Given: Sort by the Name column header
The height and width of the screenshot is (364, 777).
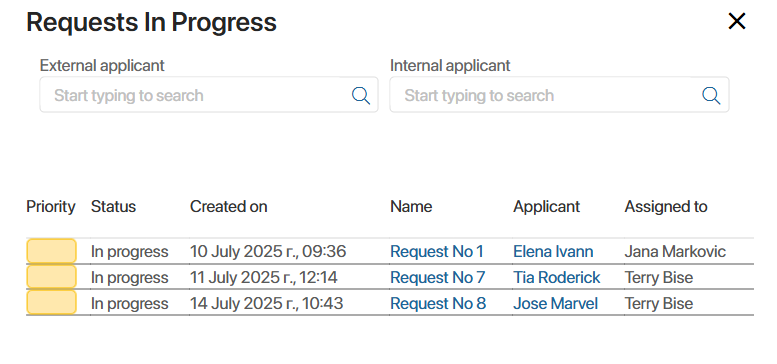Looking at the screenshot, I should (411, 207).
